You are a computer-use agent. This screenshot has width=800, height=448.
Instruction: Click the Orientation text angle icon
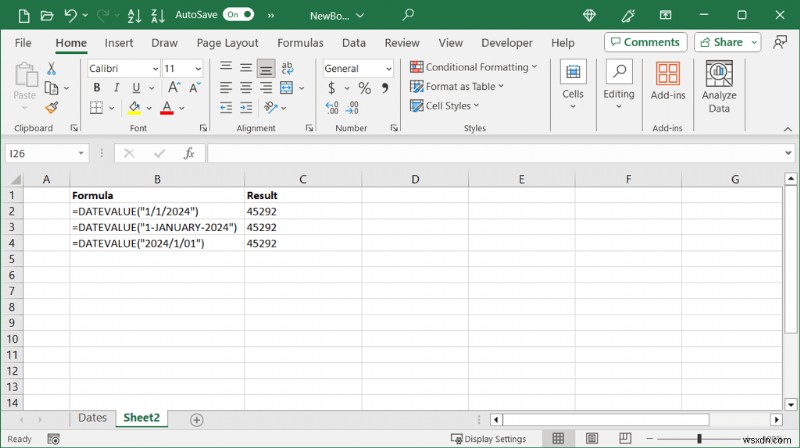pyautogui.click(x=270, y=107)
